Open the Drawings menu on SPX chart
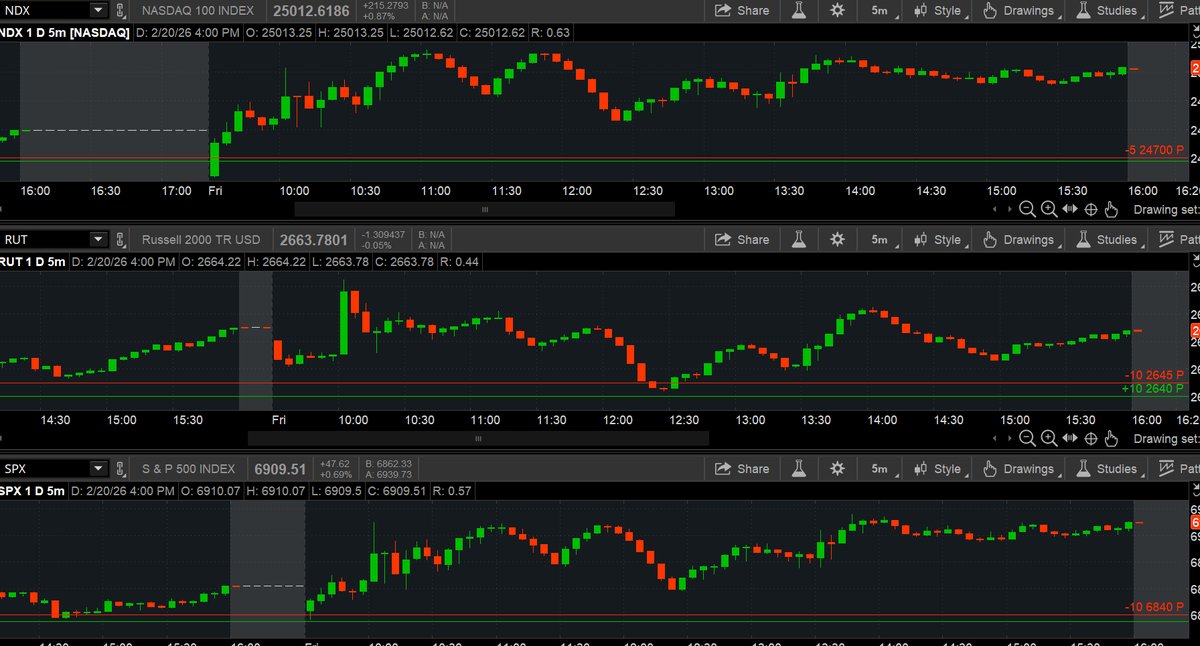1200x646 pixels. [1021, 468]
